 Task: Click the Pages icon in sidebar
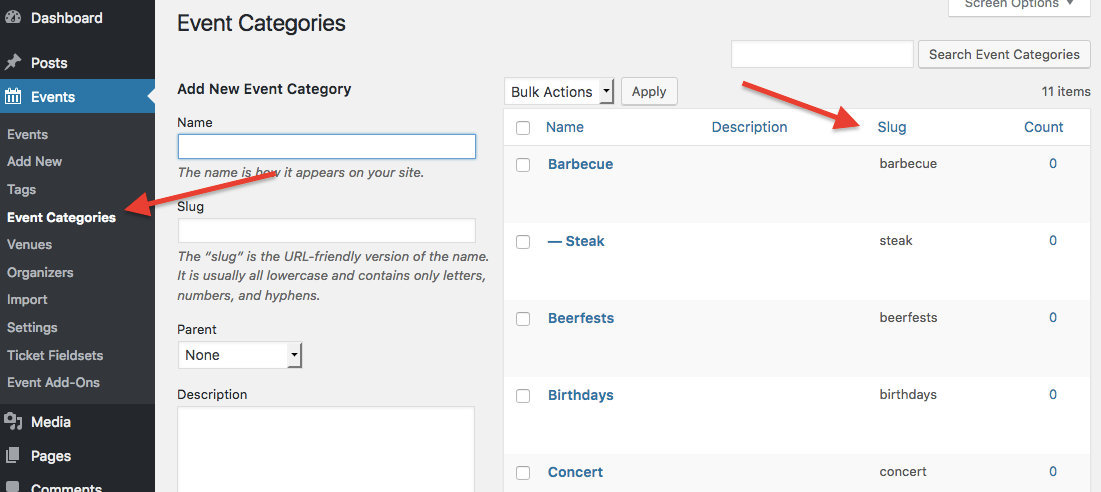point(13,456)
